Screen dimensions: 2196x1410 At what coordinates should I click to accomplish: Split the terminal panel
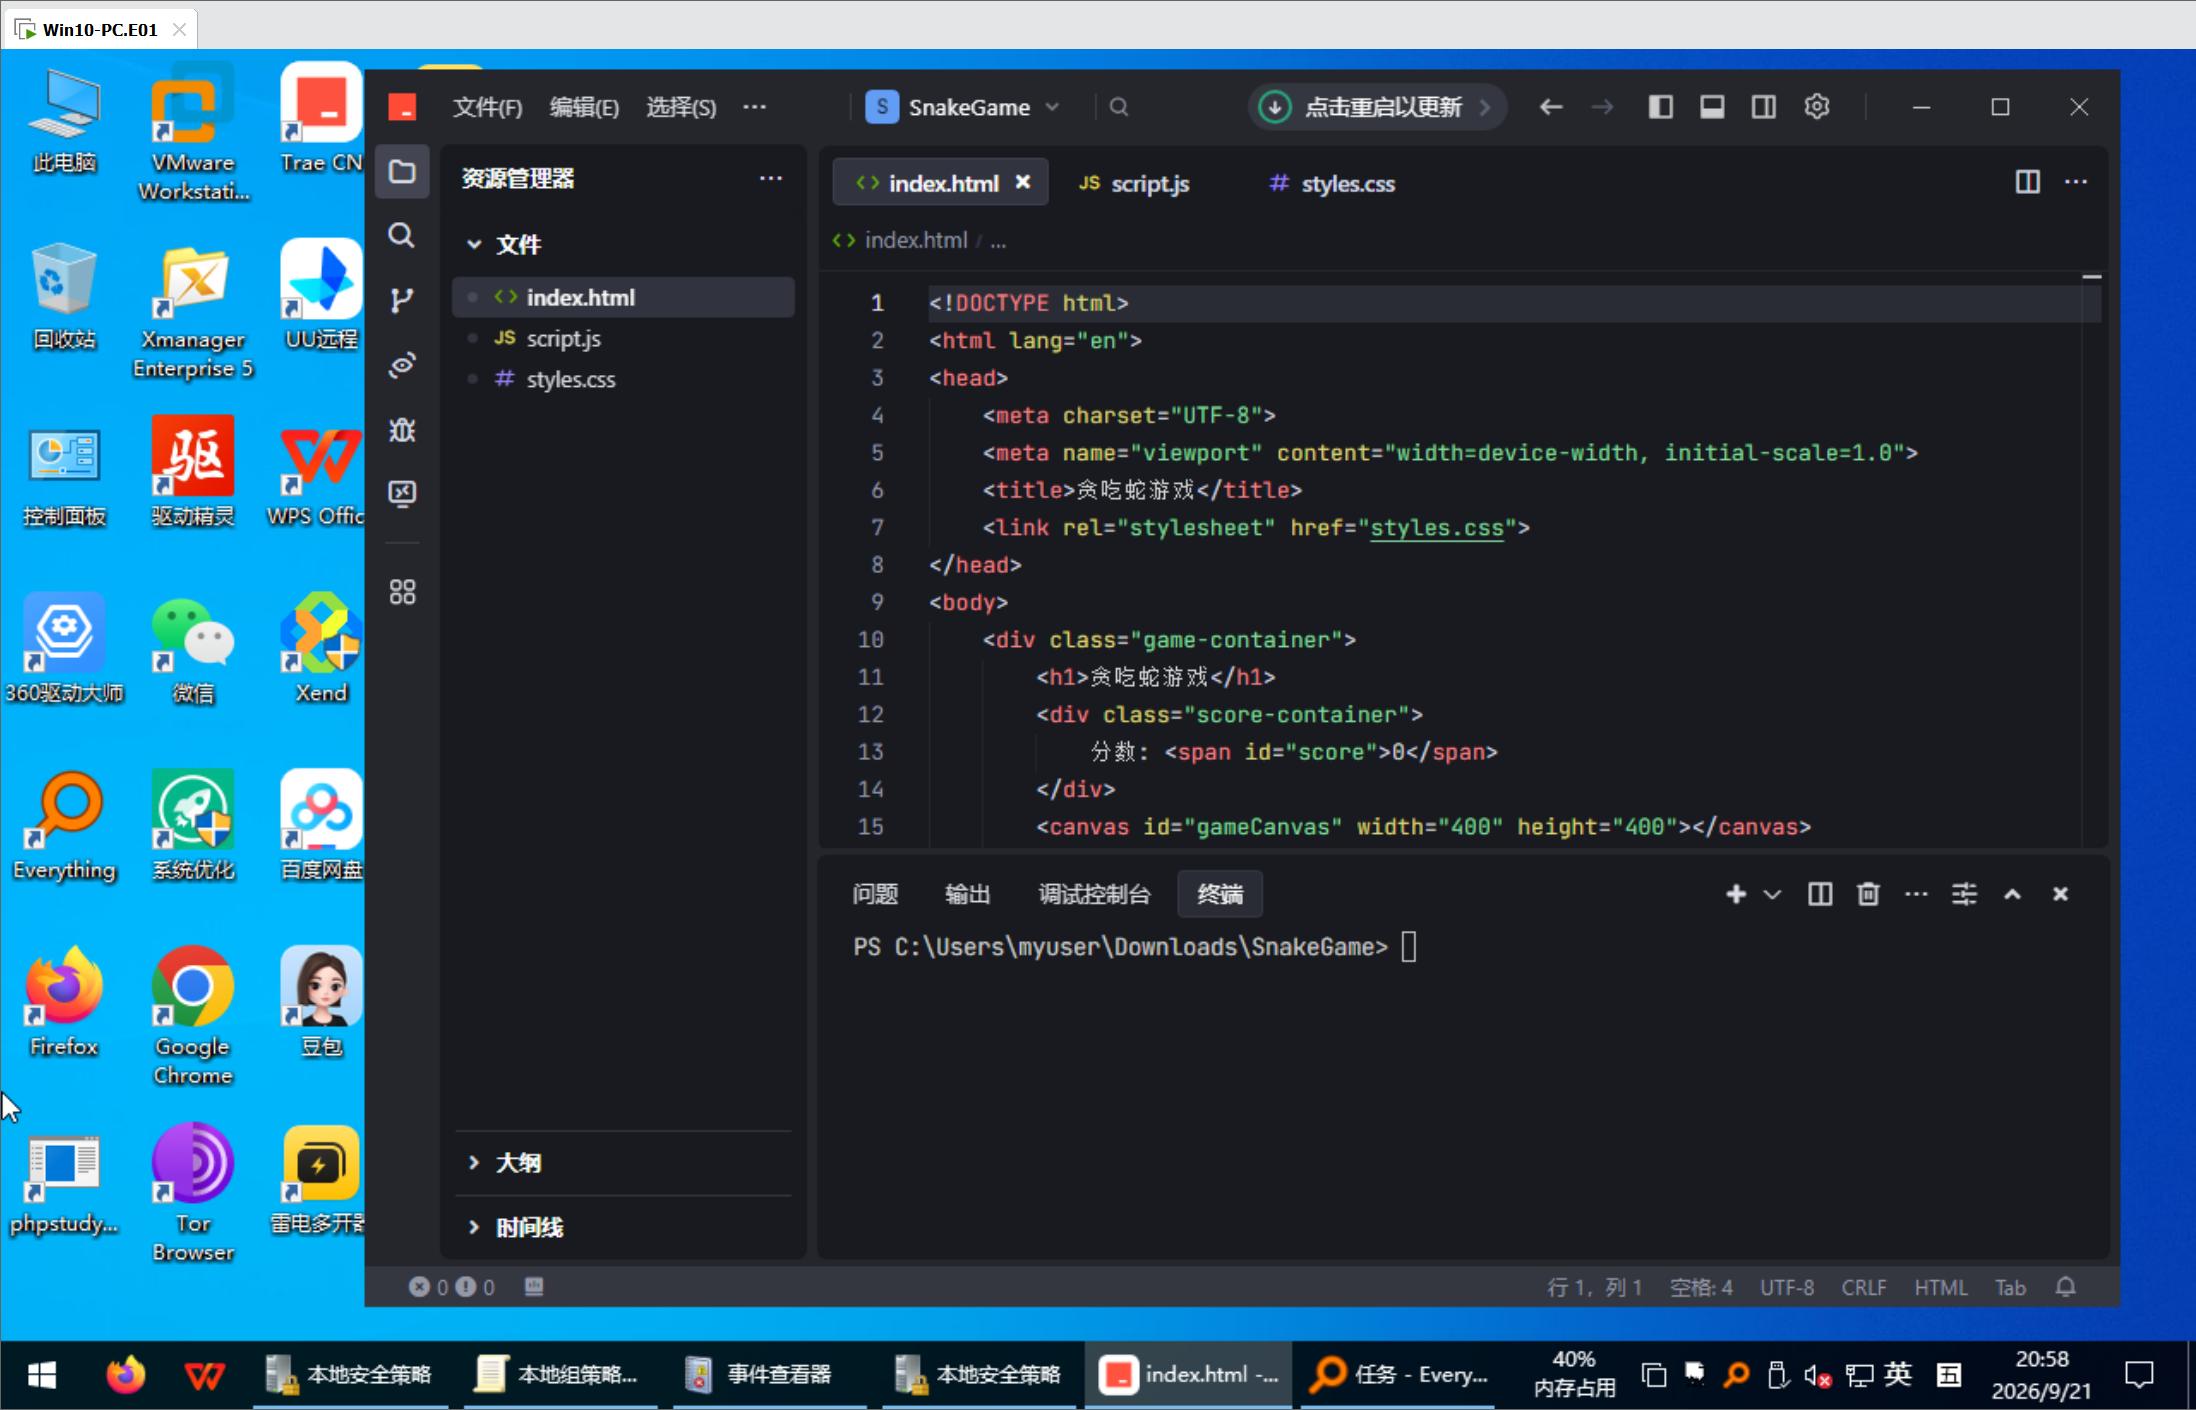[1820, 894]
